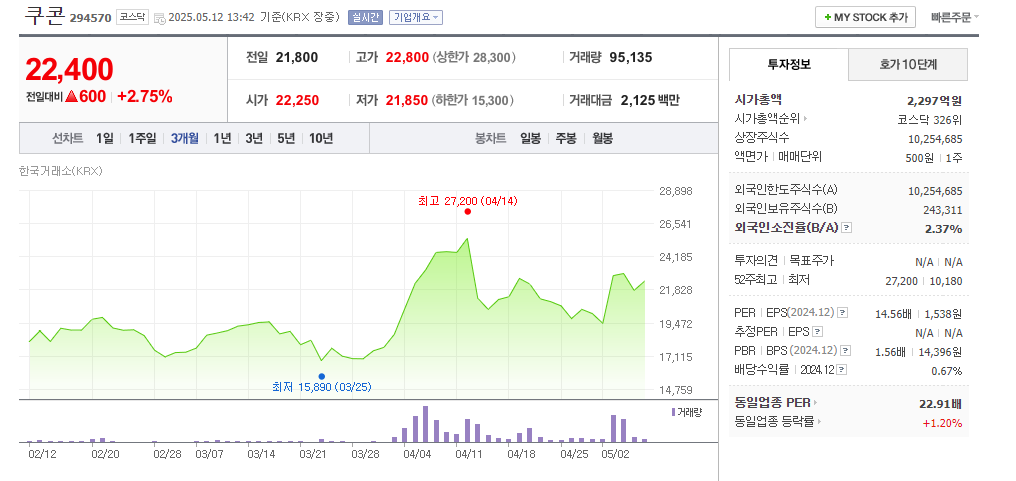Image resolution: width=1016 pixels, height=481 pixels.
Task: Click the 쿠콘 stock name heading
Action: point(44,16)
